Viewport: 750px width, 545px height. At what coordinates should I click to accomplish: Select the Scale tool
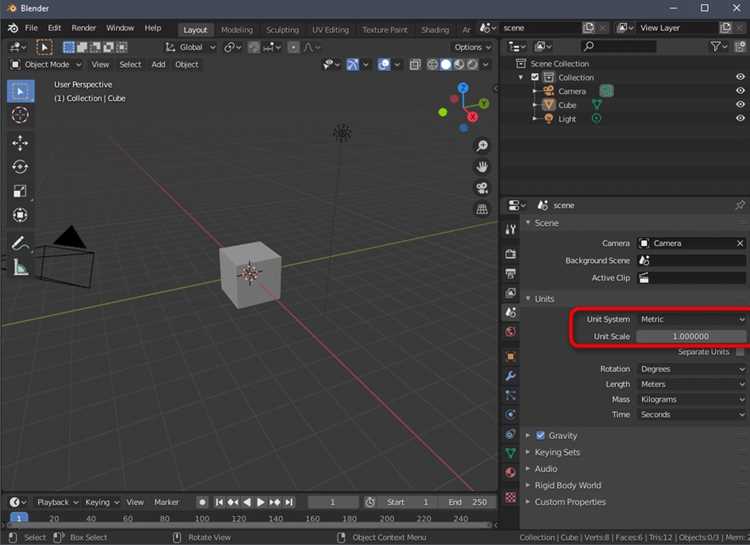[20, 191]
